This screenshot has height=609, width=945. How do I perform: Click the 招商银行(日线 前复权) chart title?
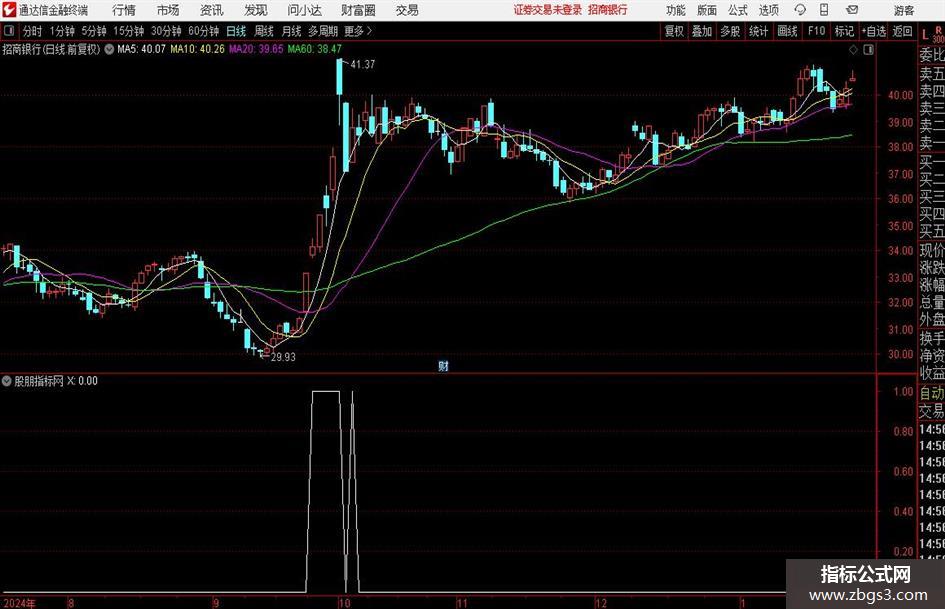pyautogui.click(x=51, y=49)
